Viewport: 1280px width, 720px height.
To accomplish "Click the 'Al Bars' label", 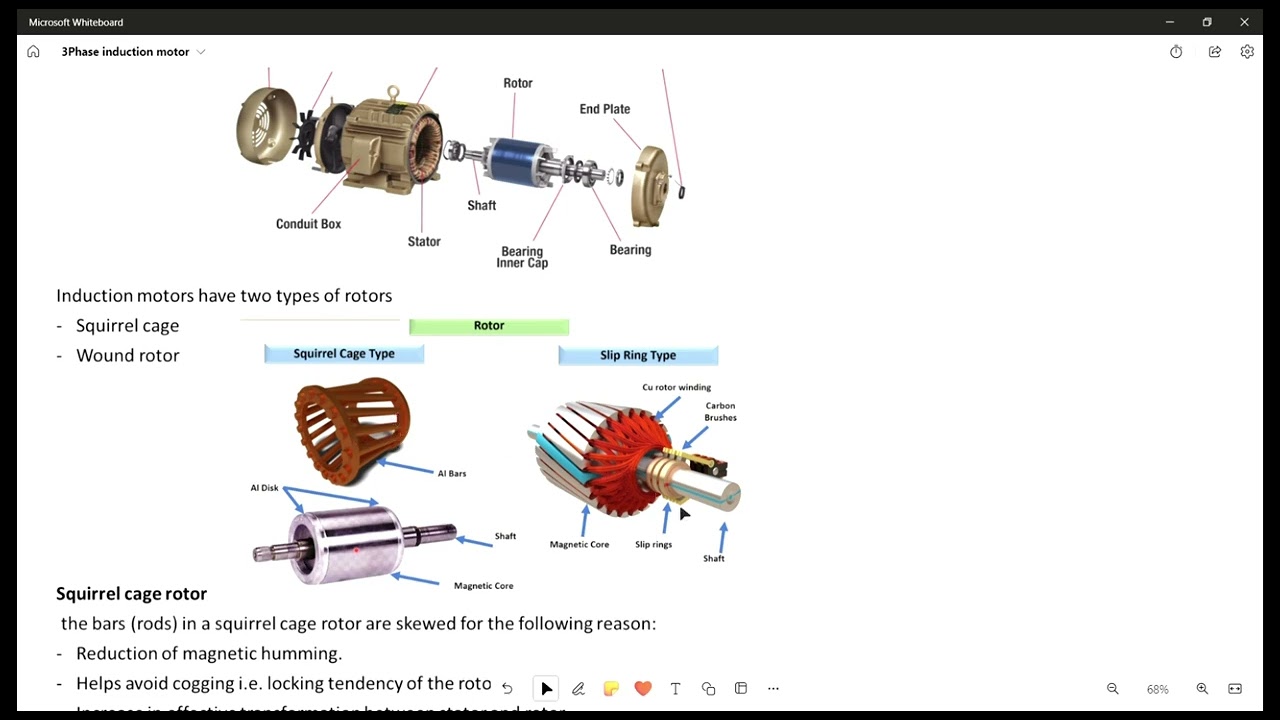I will click(452, 474).
